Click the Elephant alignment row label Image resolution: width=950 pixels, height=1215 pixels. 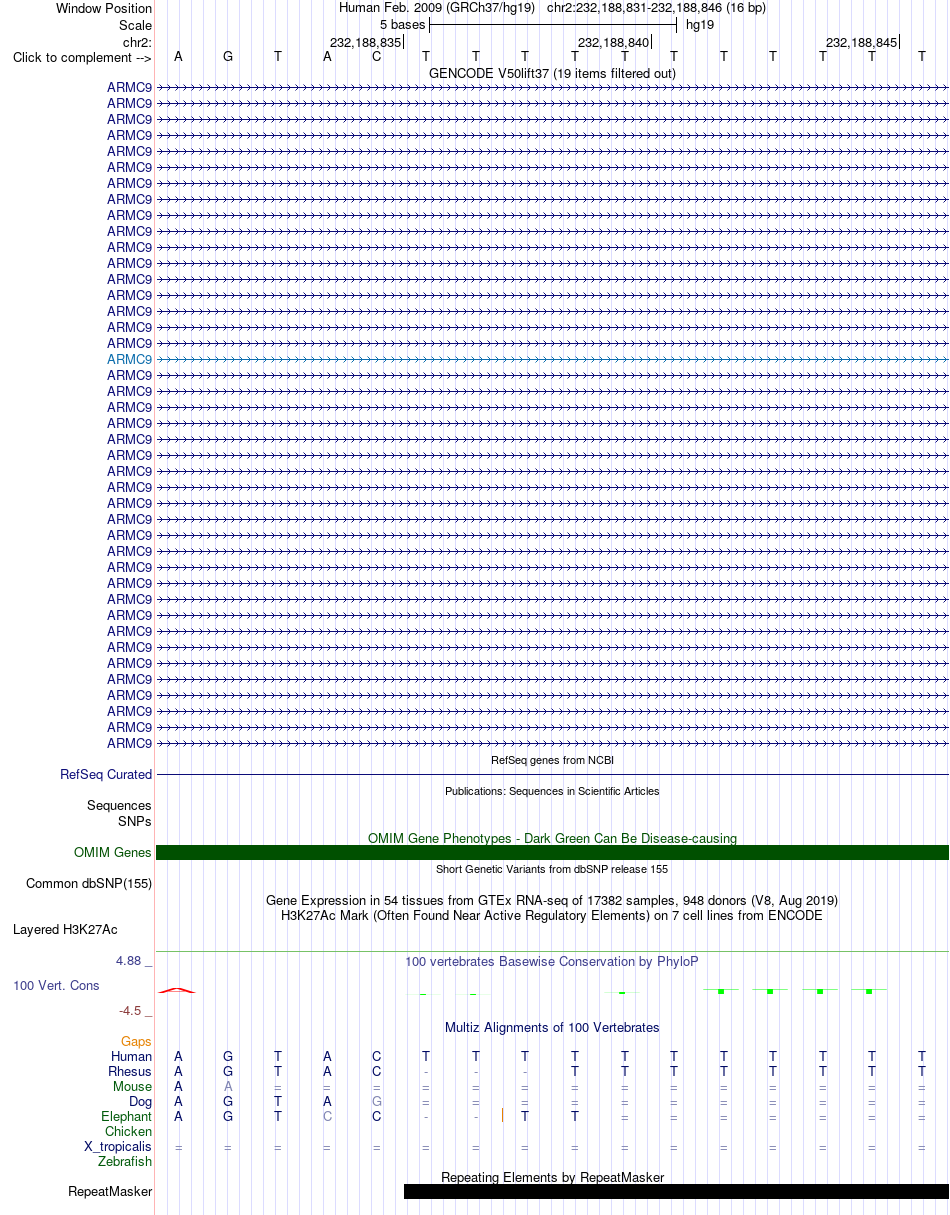126,1116
